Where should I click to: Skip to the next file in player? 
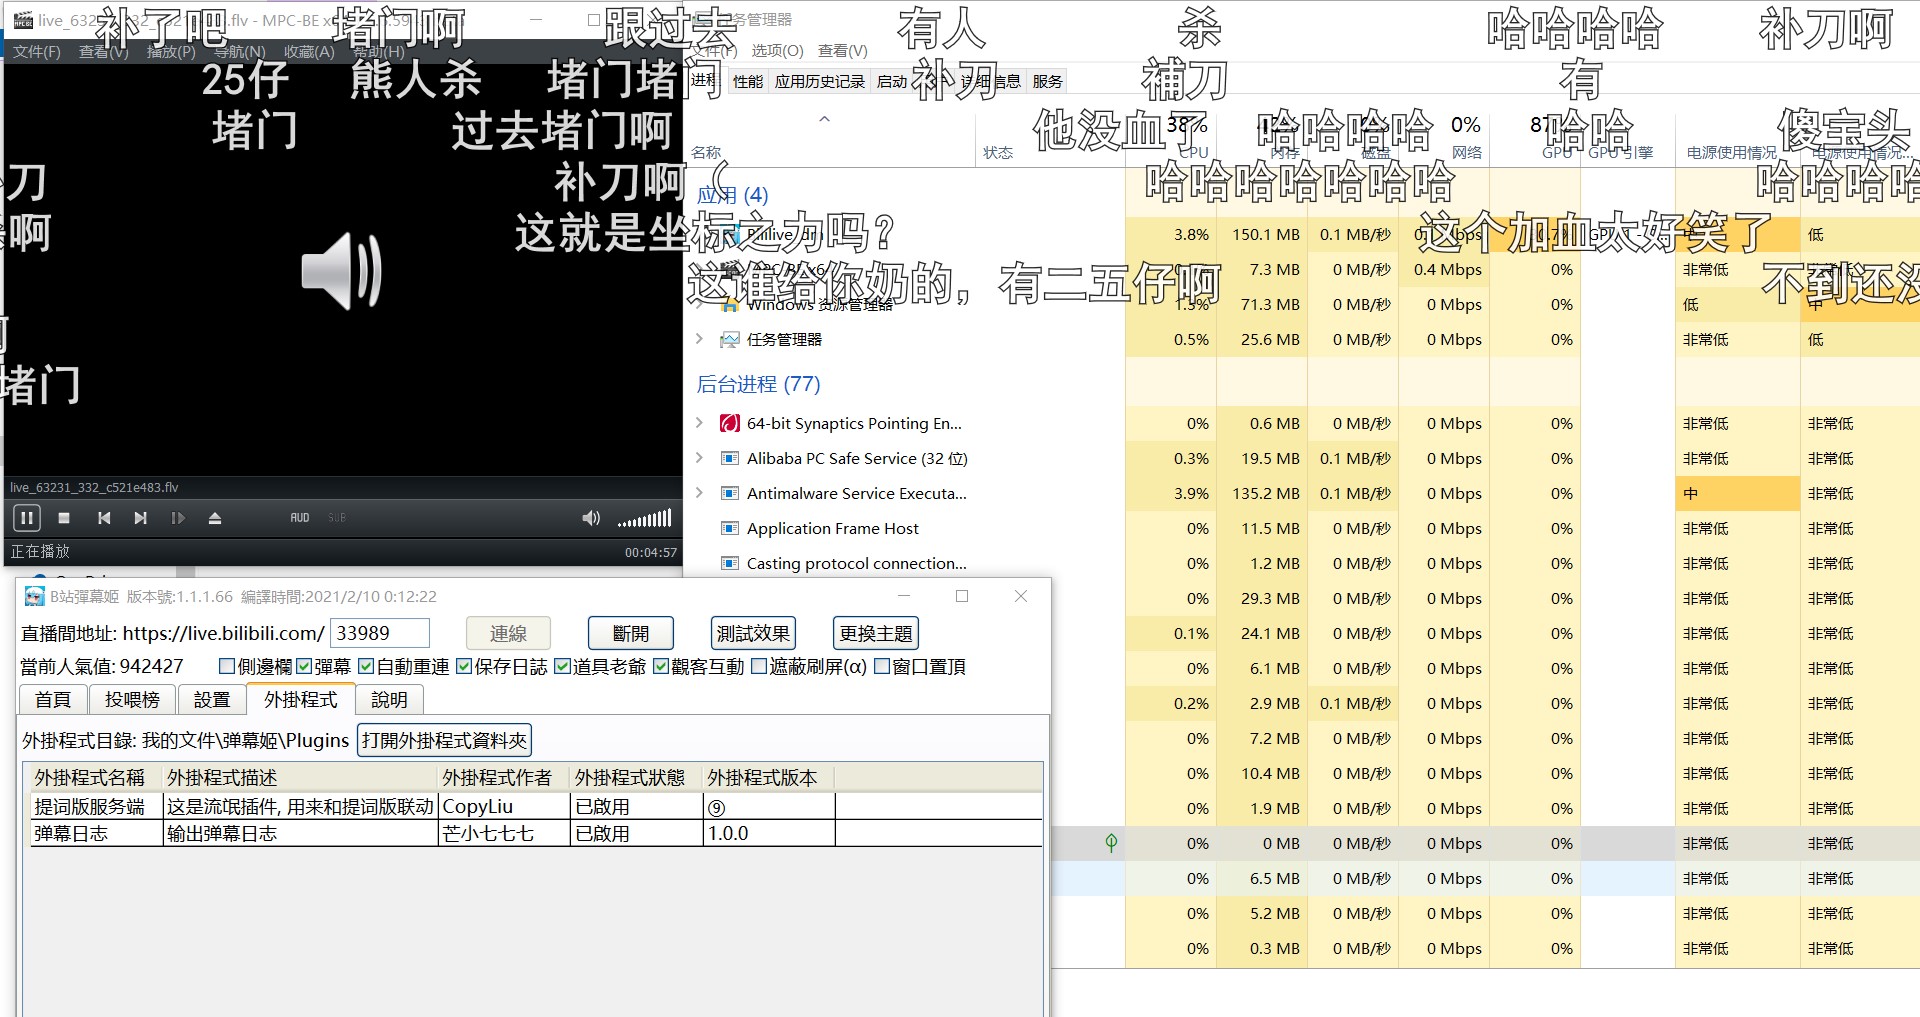click(x=140, y=518)
